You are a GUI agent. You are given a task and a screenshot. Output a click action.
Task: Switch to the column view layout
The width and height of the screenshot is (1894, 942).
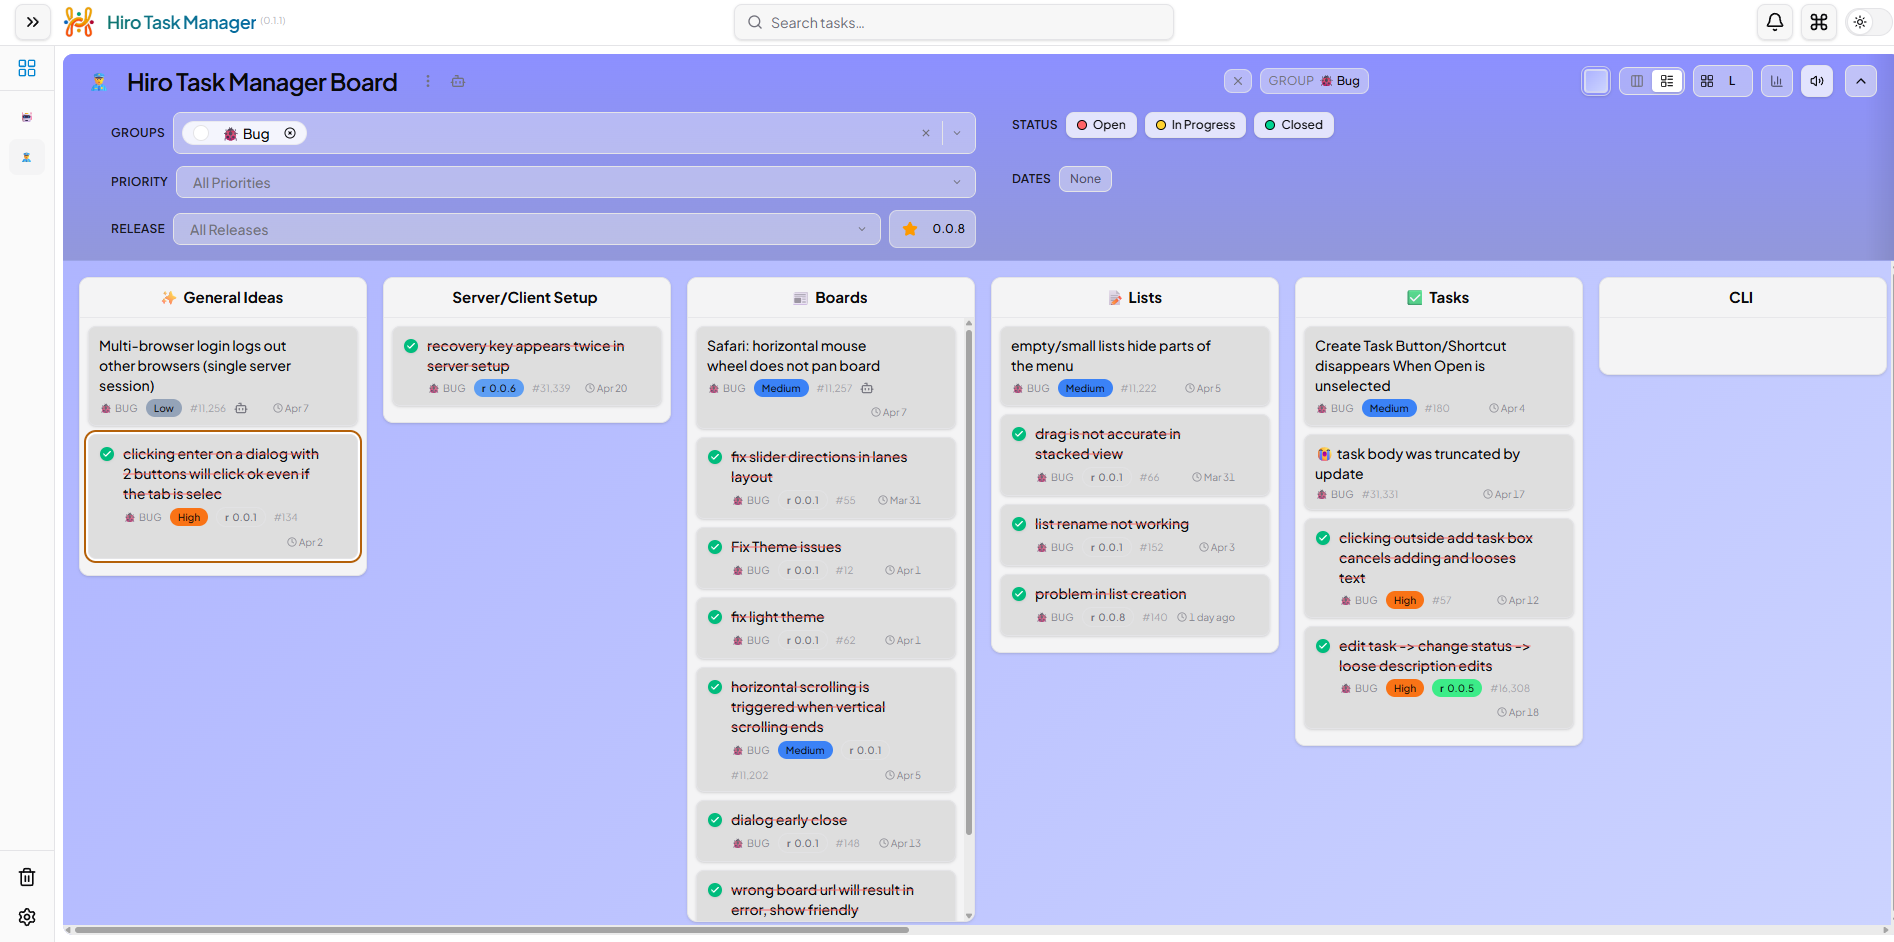click(1636, 81)
